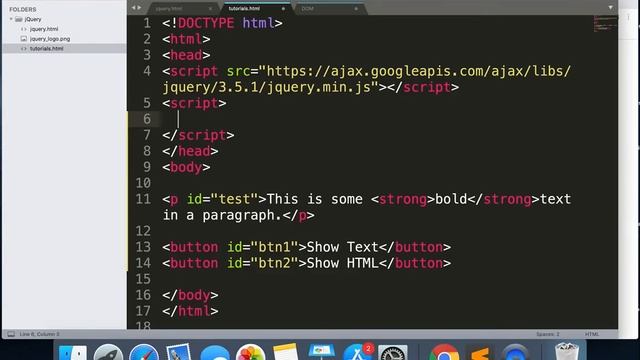
Task: Switch to the tutorials.html tab
Action: [x=244, y=9]
